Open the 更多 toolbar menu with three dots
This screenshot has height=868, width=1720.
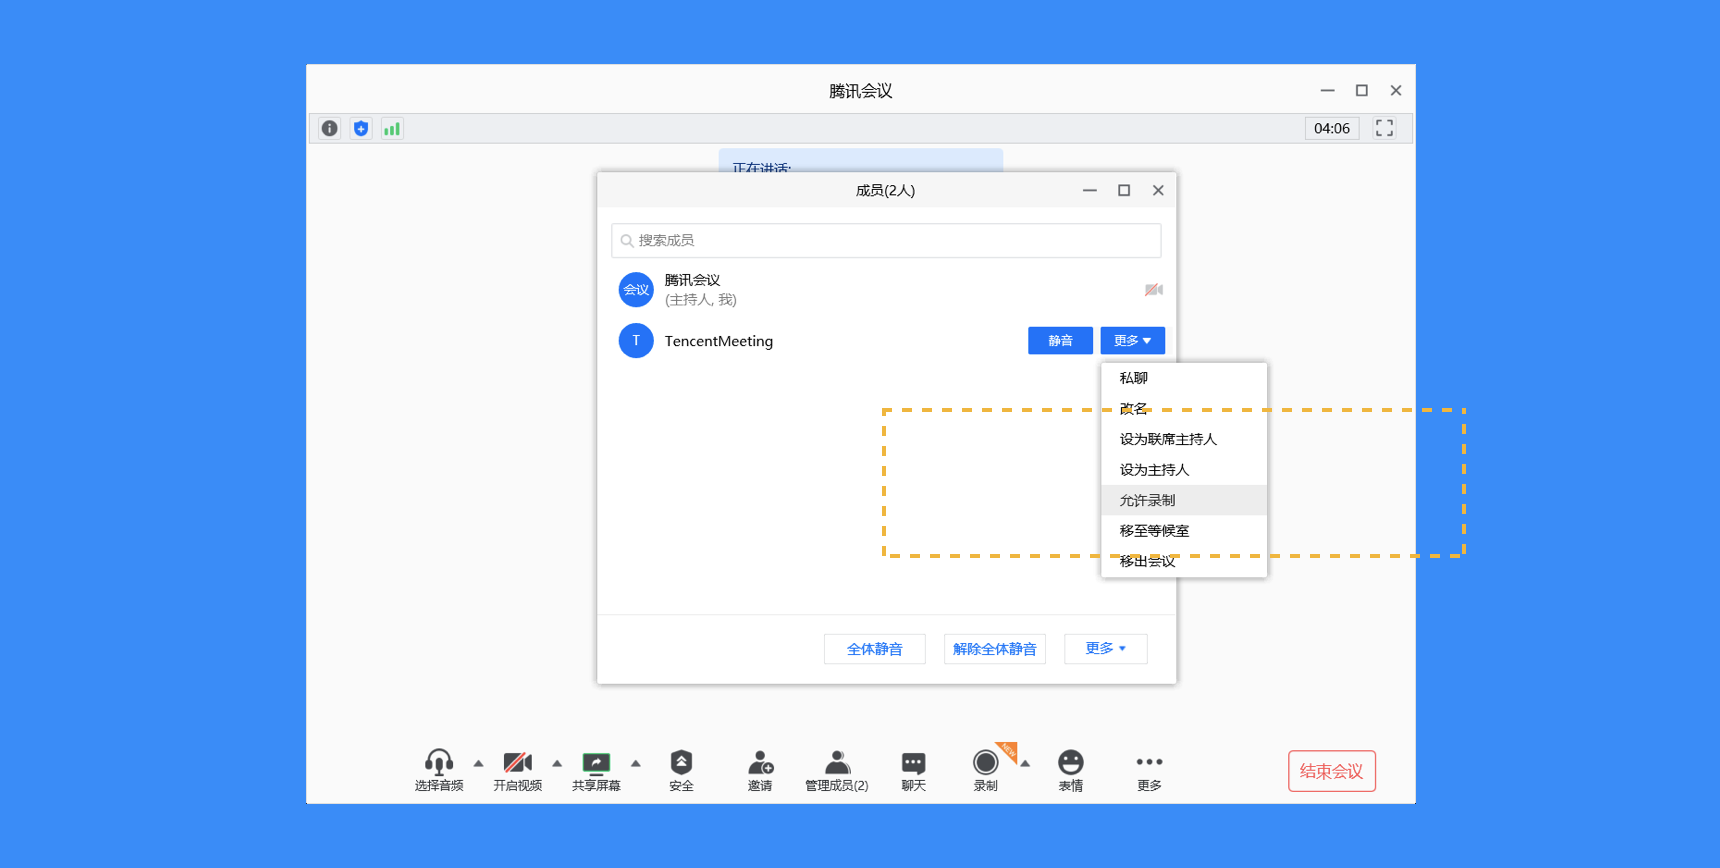pos(1149,770)
